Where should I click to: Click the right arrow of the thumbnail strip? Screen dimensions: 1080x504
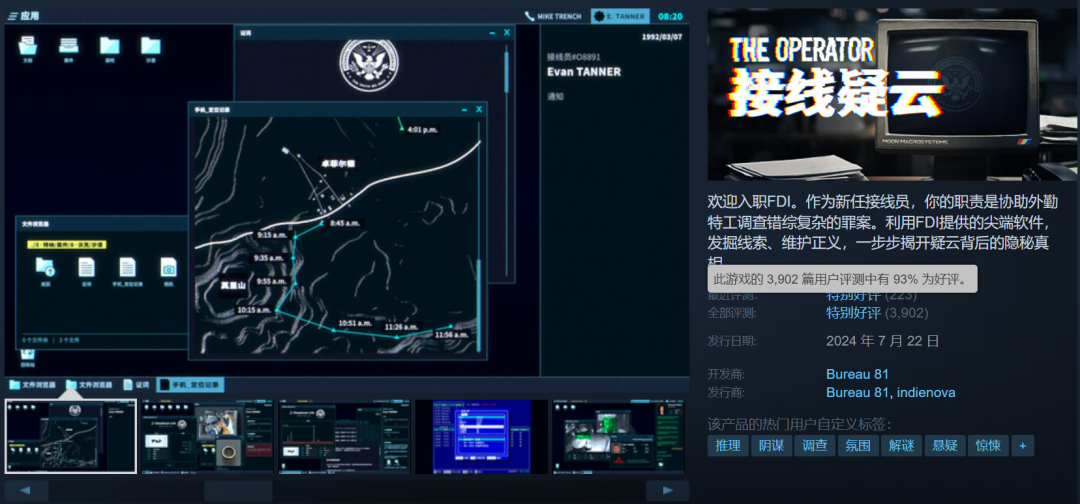[x=667, y=491]
